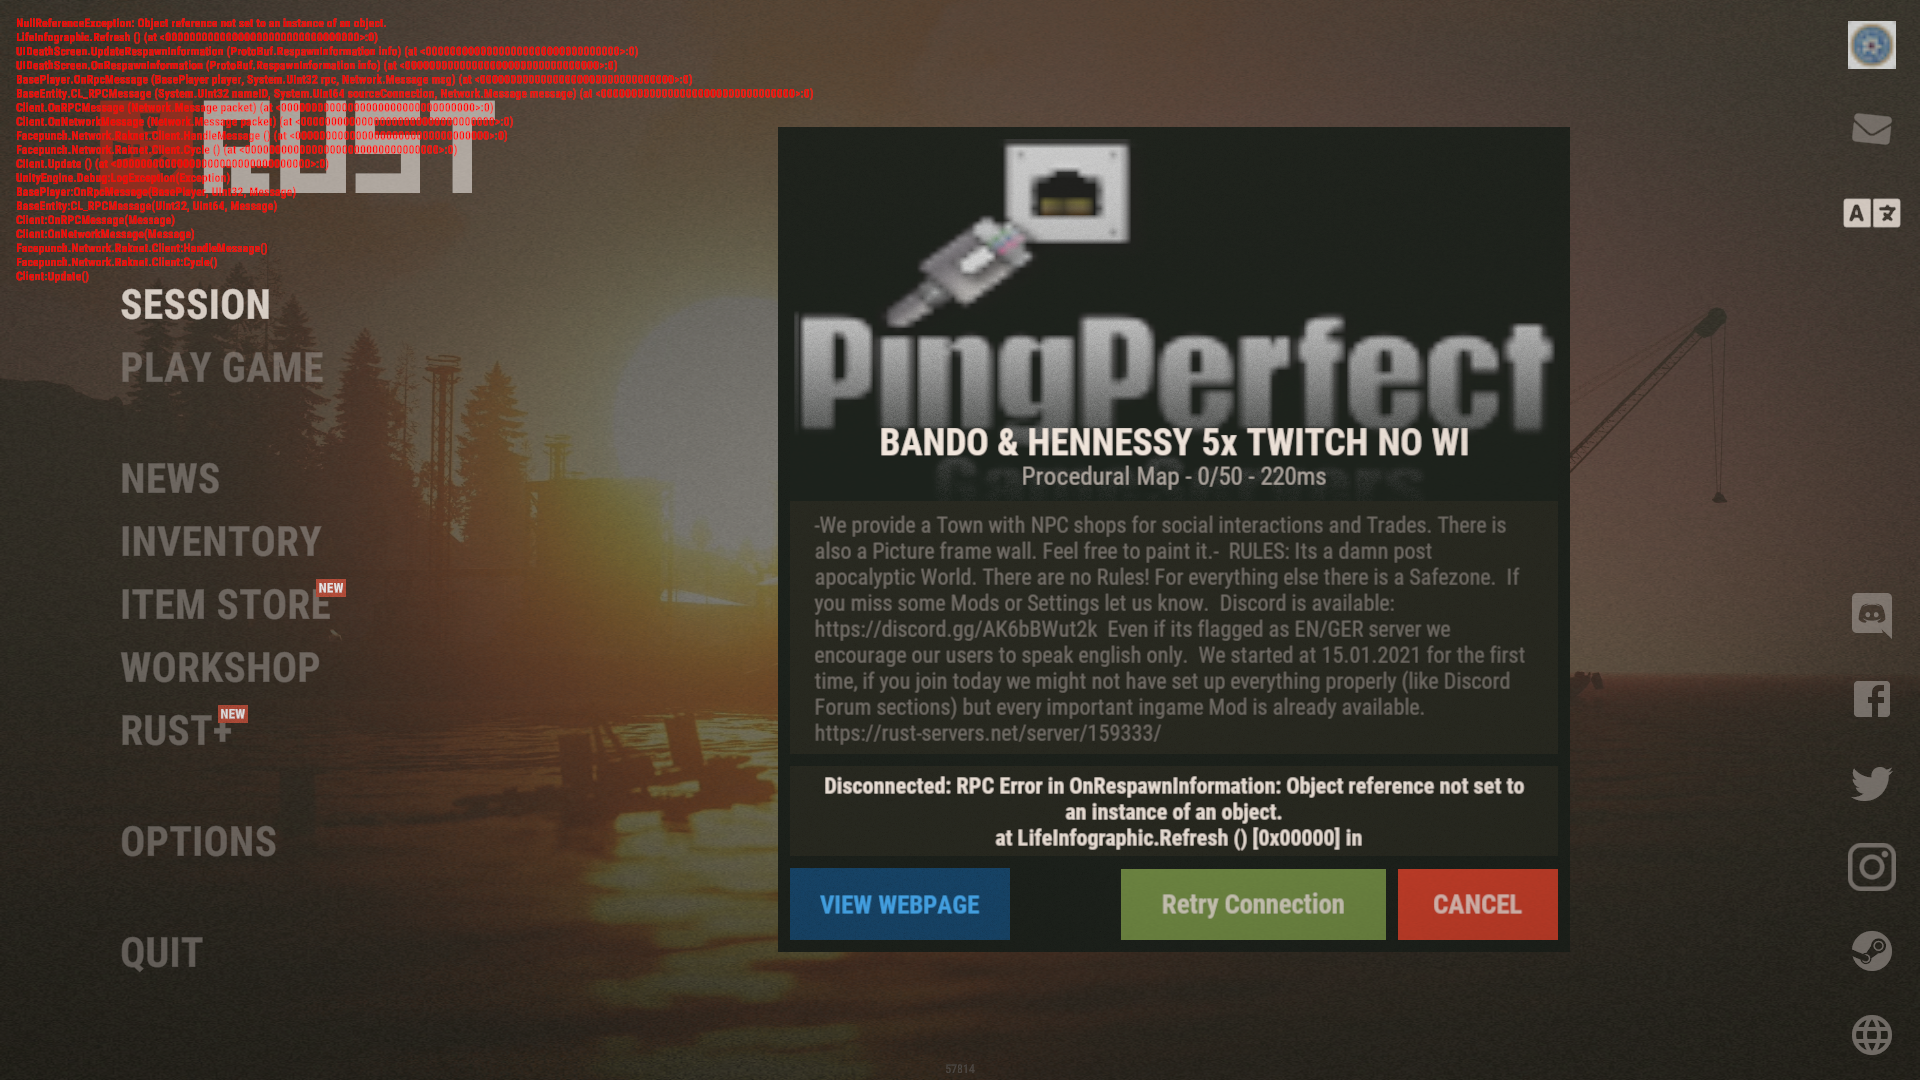Click VIEW WEBPAGE button for server info

tap(899, 905)
